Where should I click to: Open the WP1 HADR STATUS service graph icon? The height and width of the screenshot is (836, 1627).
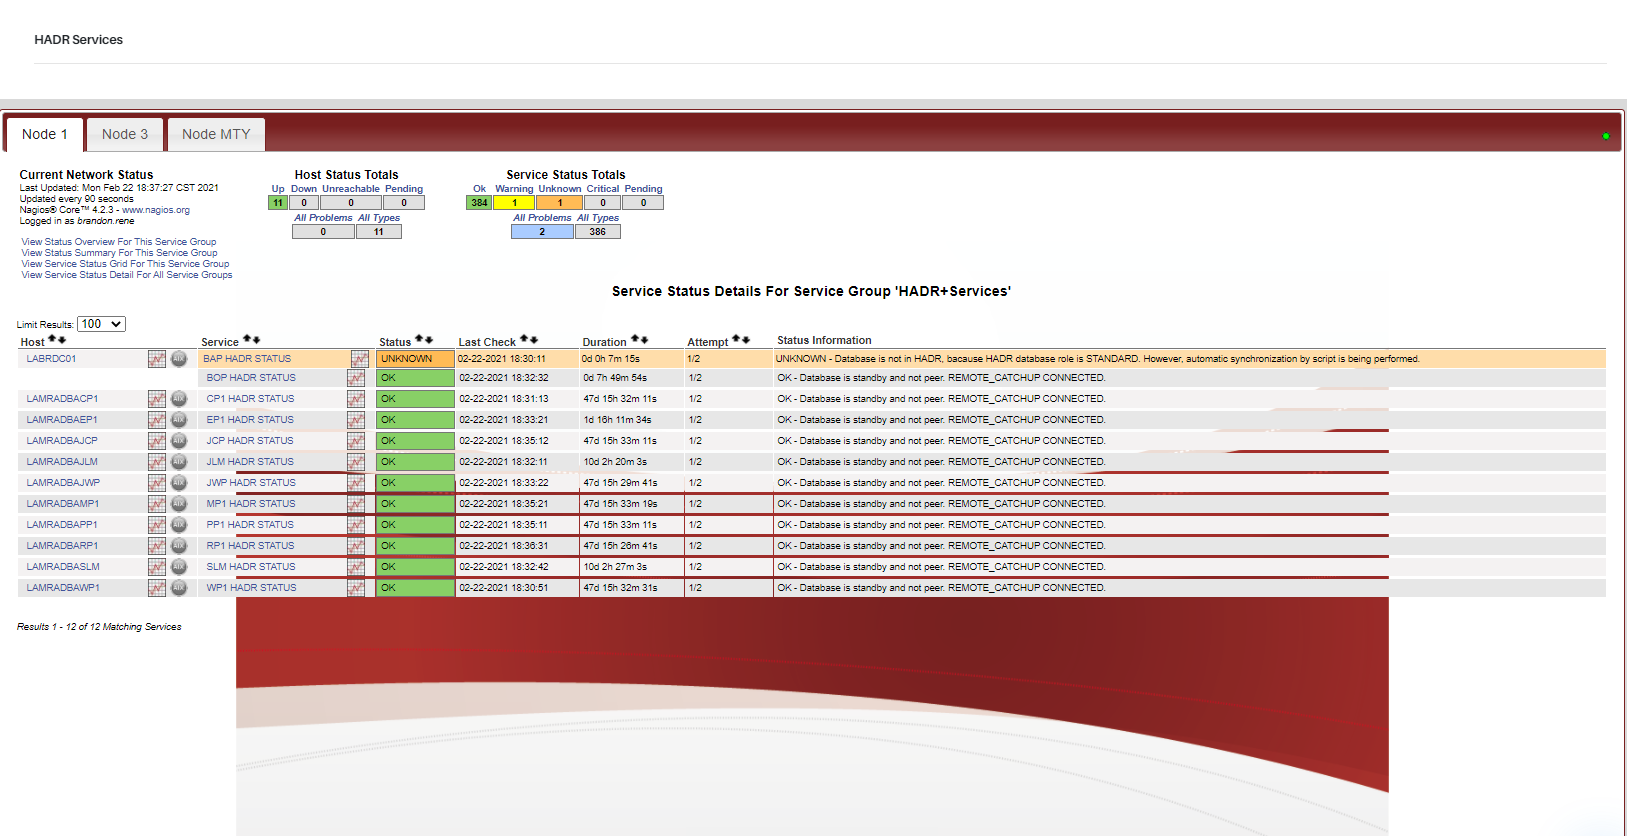tap(356, 588)
